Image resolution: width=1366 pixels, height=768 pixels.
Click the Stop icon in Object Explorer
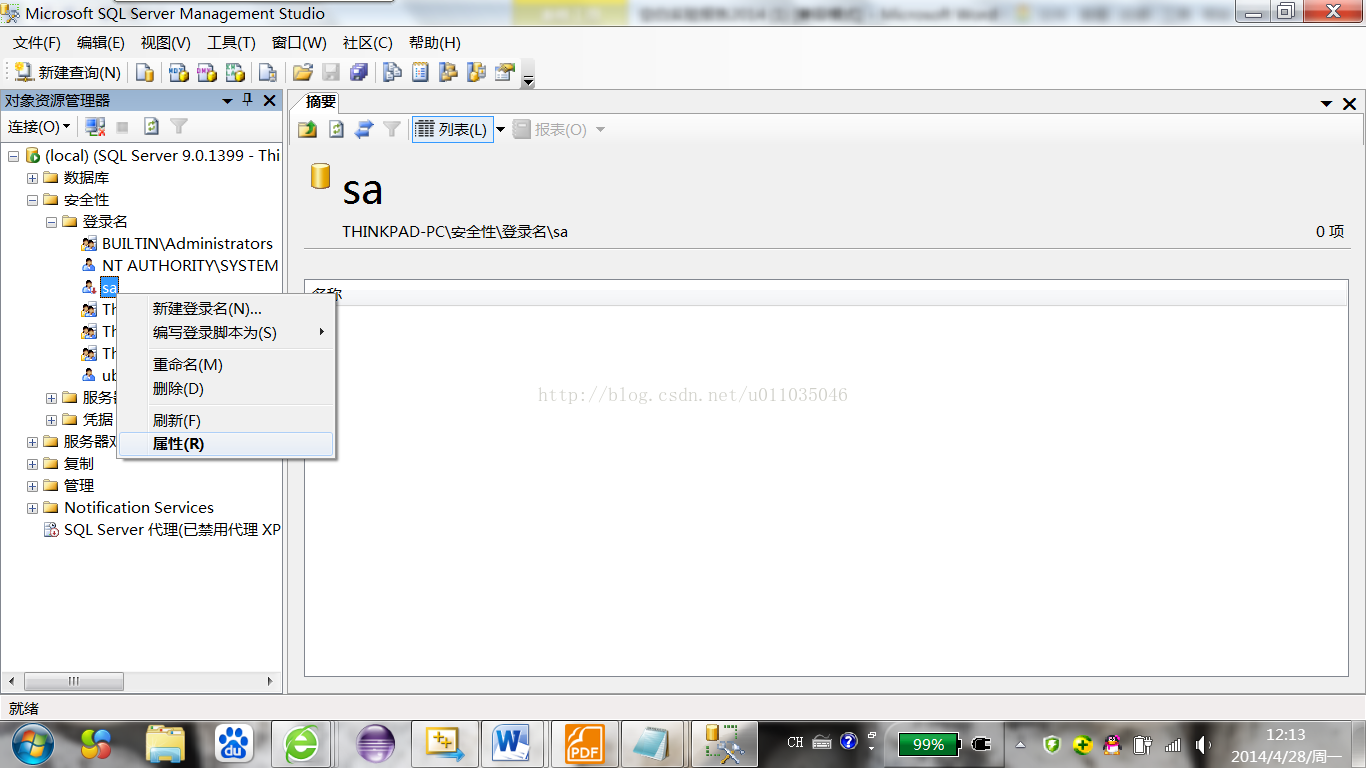point(122,127)
